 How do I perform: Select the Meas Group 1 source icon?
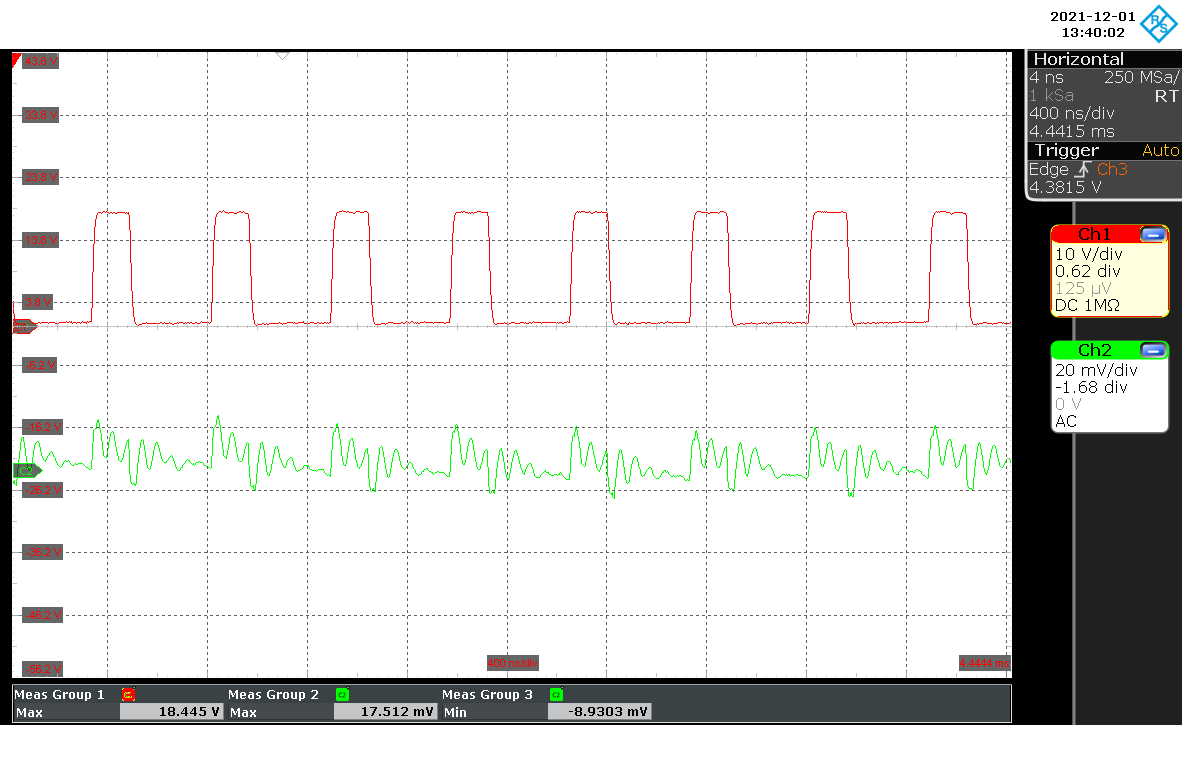128,694
